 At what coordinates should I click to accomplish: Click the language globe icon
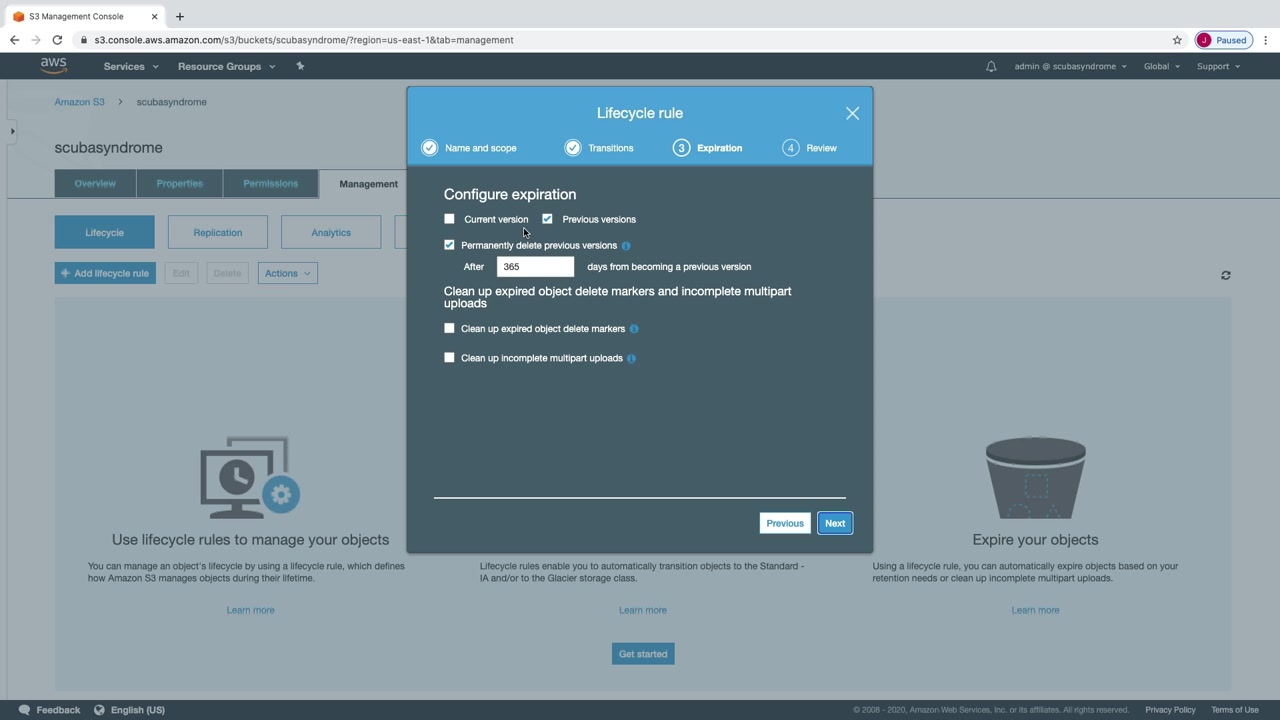click(99, 710)
